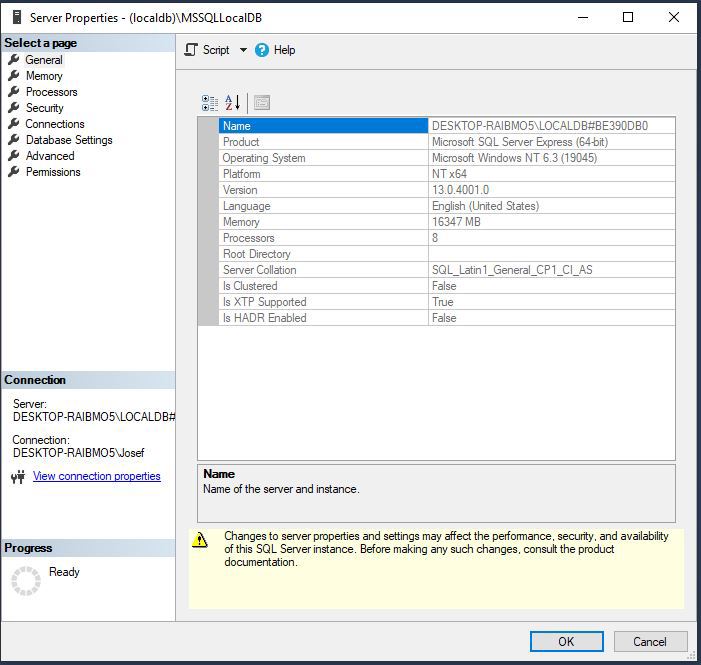Select the Is Clustered property label
The width and height of the screenshot is (701, 665).
click(250, 286)
